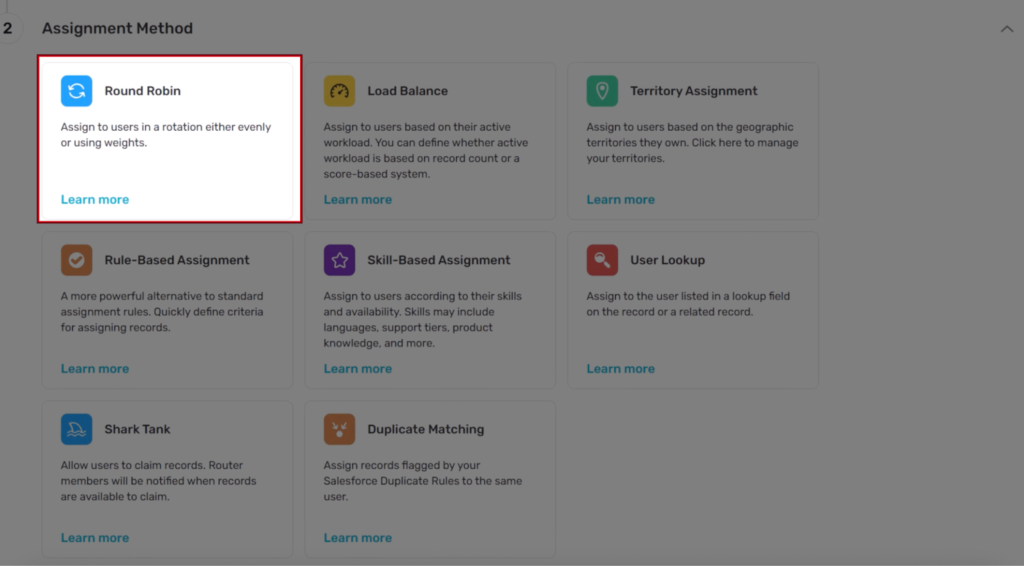Click the Shark Tank fin icon

tap(76, 429)
